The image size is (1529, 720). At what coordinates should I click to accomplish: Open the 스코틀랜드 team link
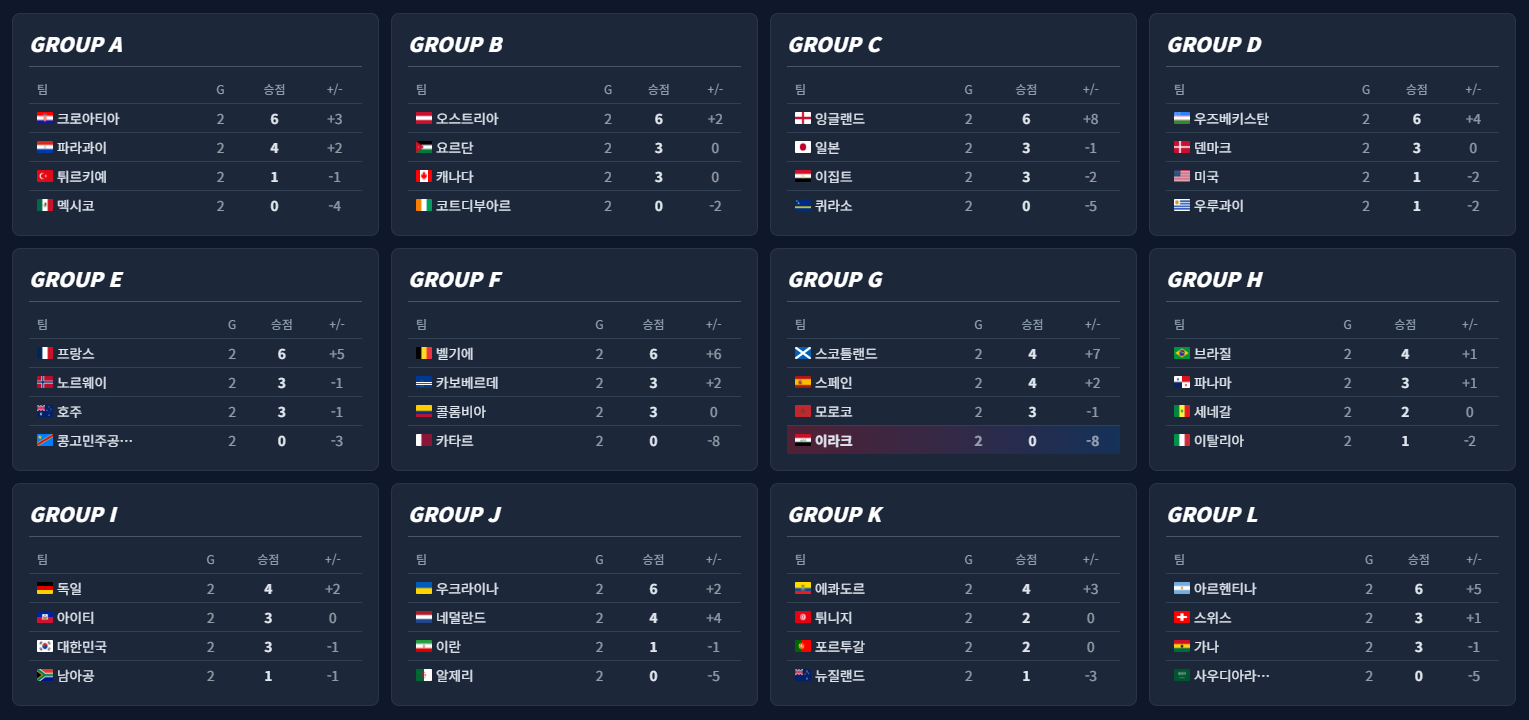tap(846, 354)
